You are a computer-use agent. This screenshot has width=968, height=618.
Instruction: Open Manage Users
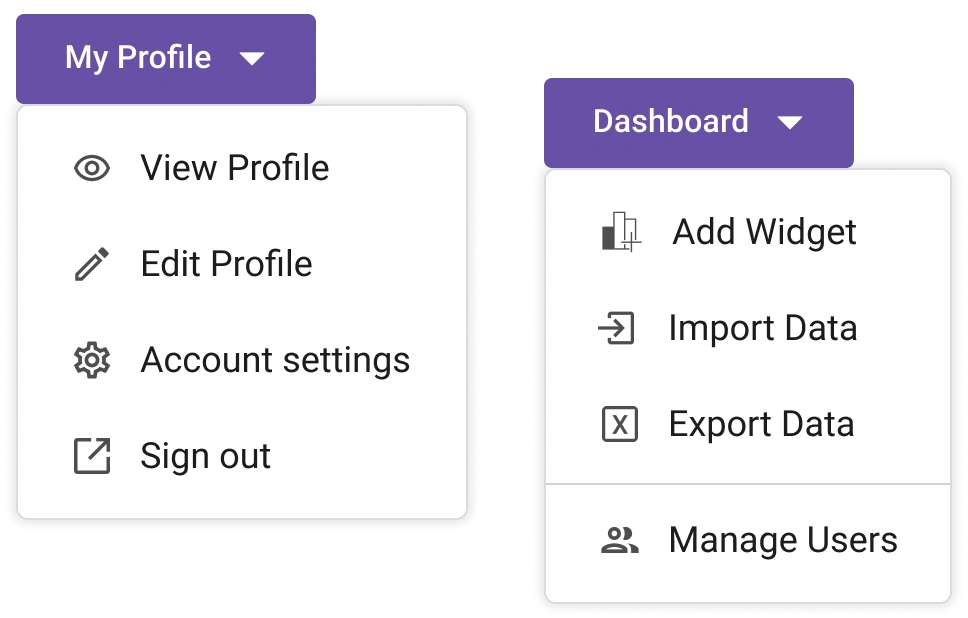pyautogui.click(x=783, y=539)
